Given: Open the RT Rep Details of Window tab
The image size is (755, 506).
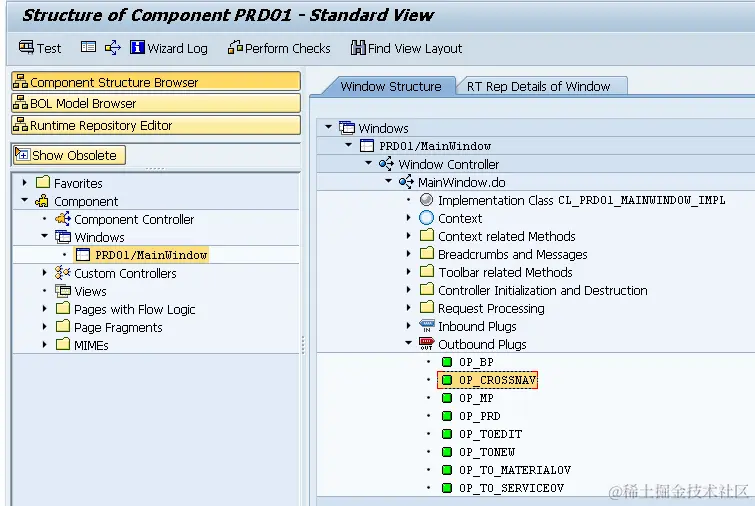Looking at the screenshot, I should pos(538,86).
